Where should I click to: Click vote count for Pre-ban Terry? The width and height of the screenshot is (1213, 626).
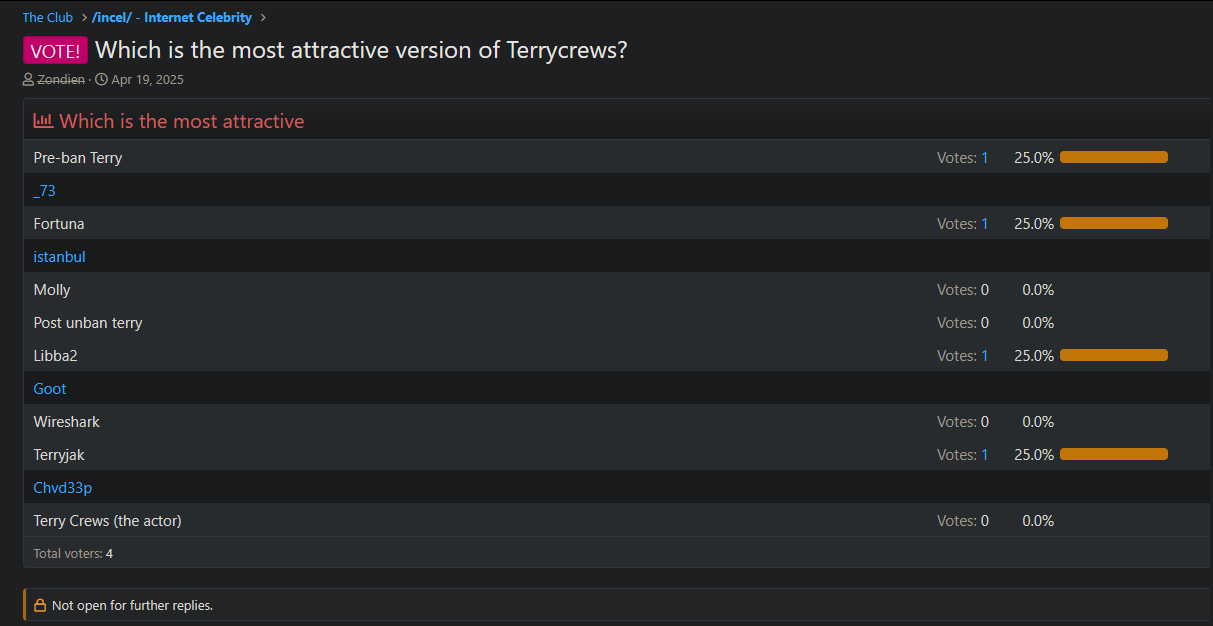pos(984,158)
